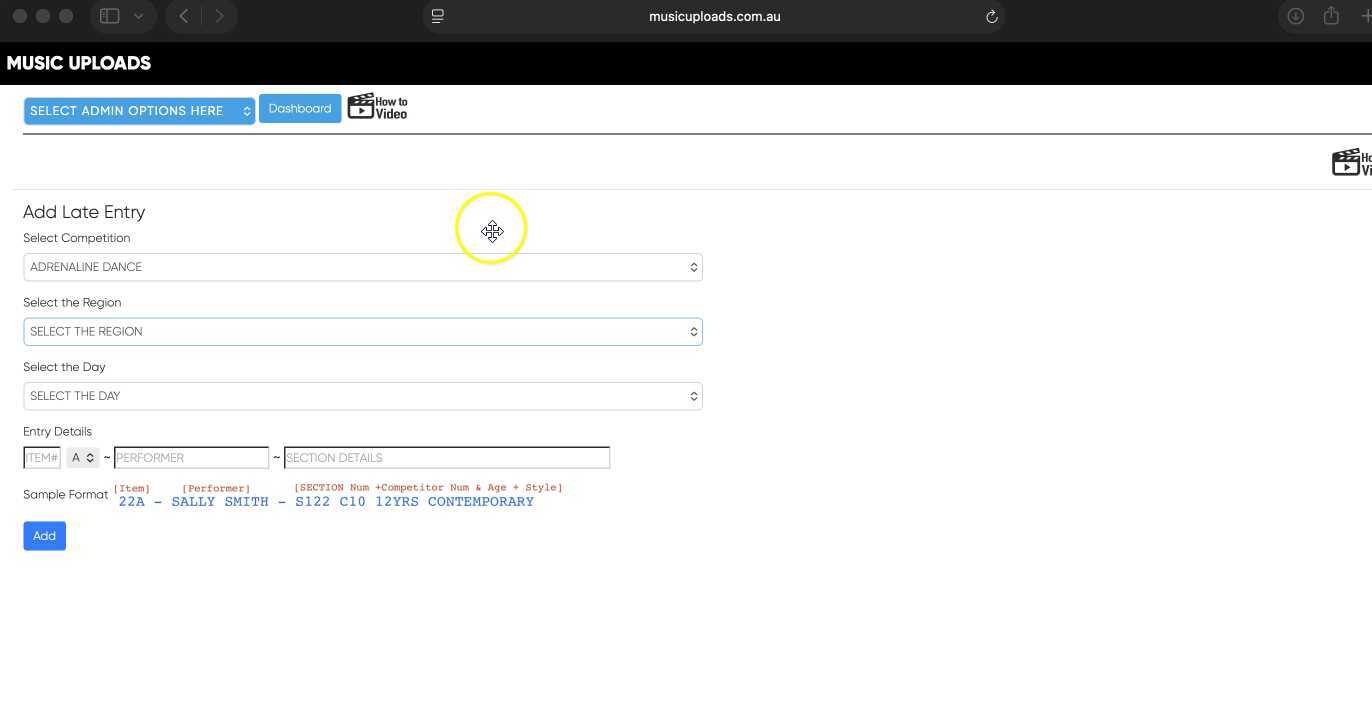Click the Share icon in Safari toolbar
The image size is (1372, 712).
[x=1331, y=16]
